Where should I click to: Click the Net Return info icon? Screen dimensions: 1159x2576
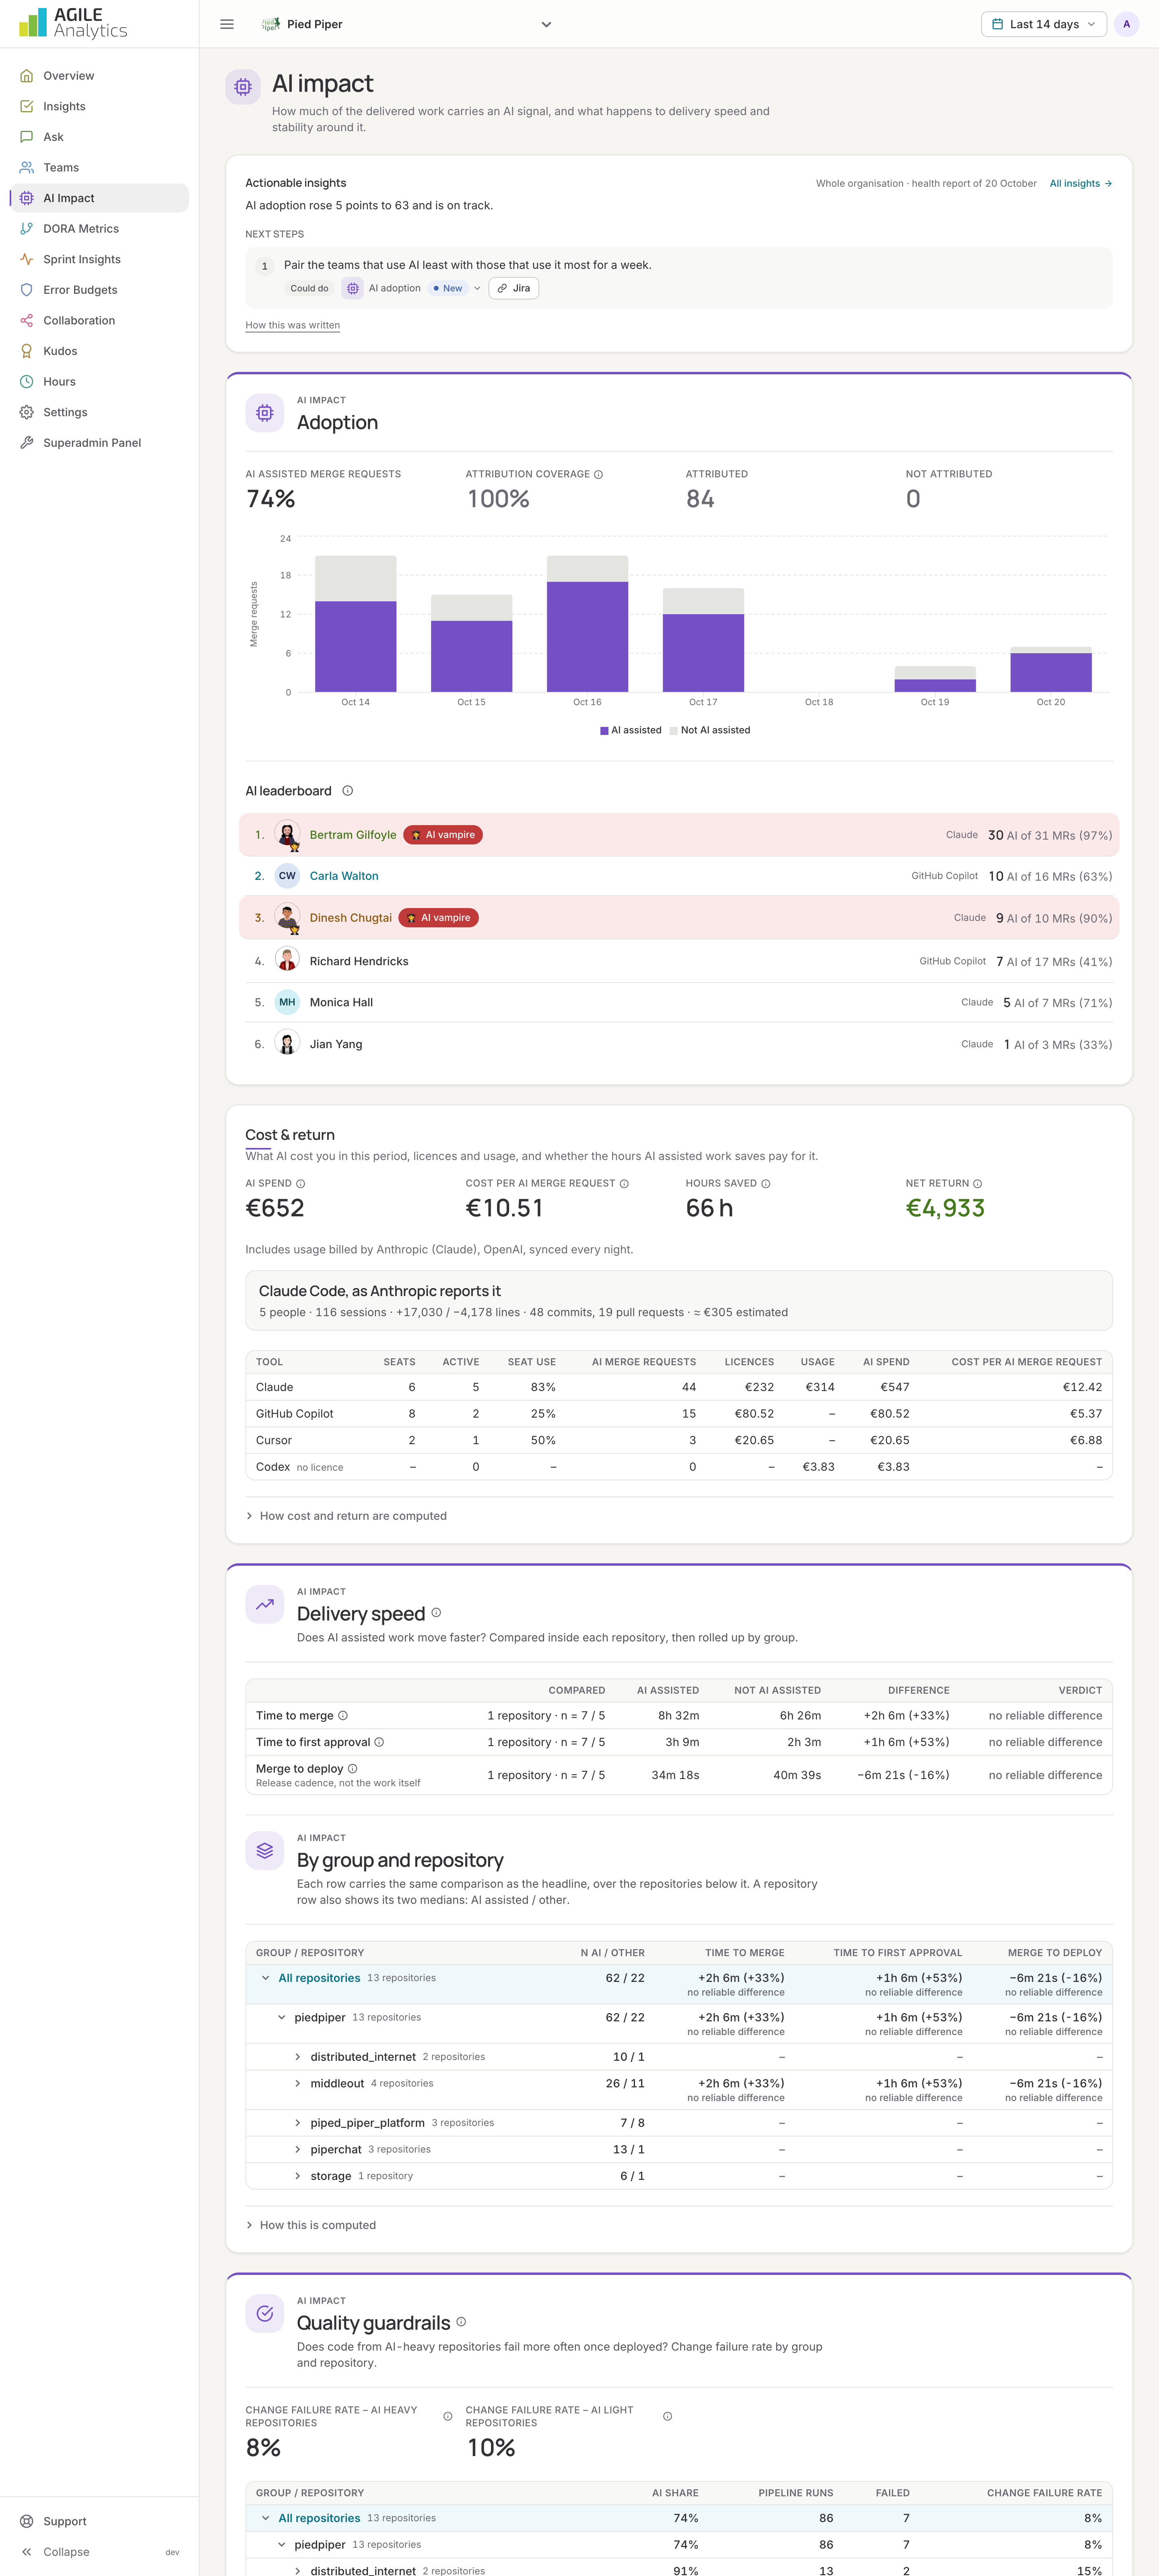click(977, 1184)
